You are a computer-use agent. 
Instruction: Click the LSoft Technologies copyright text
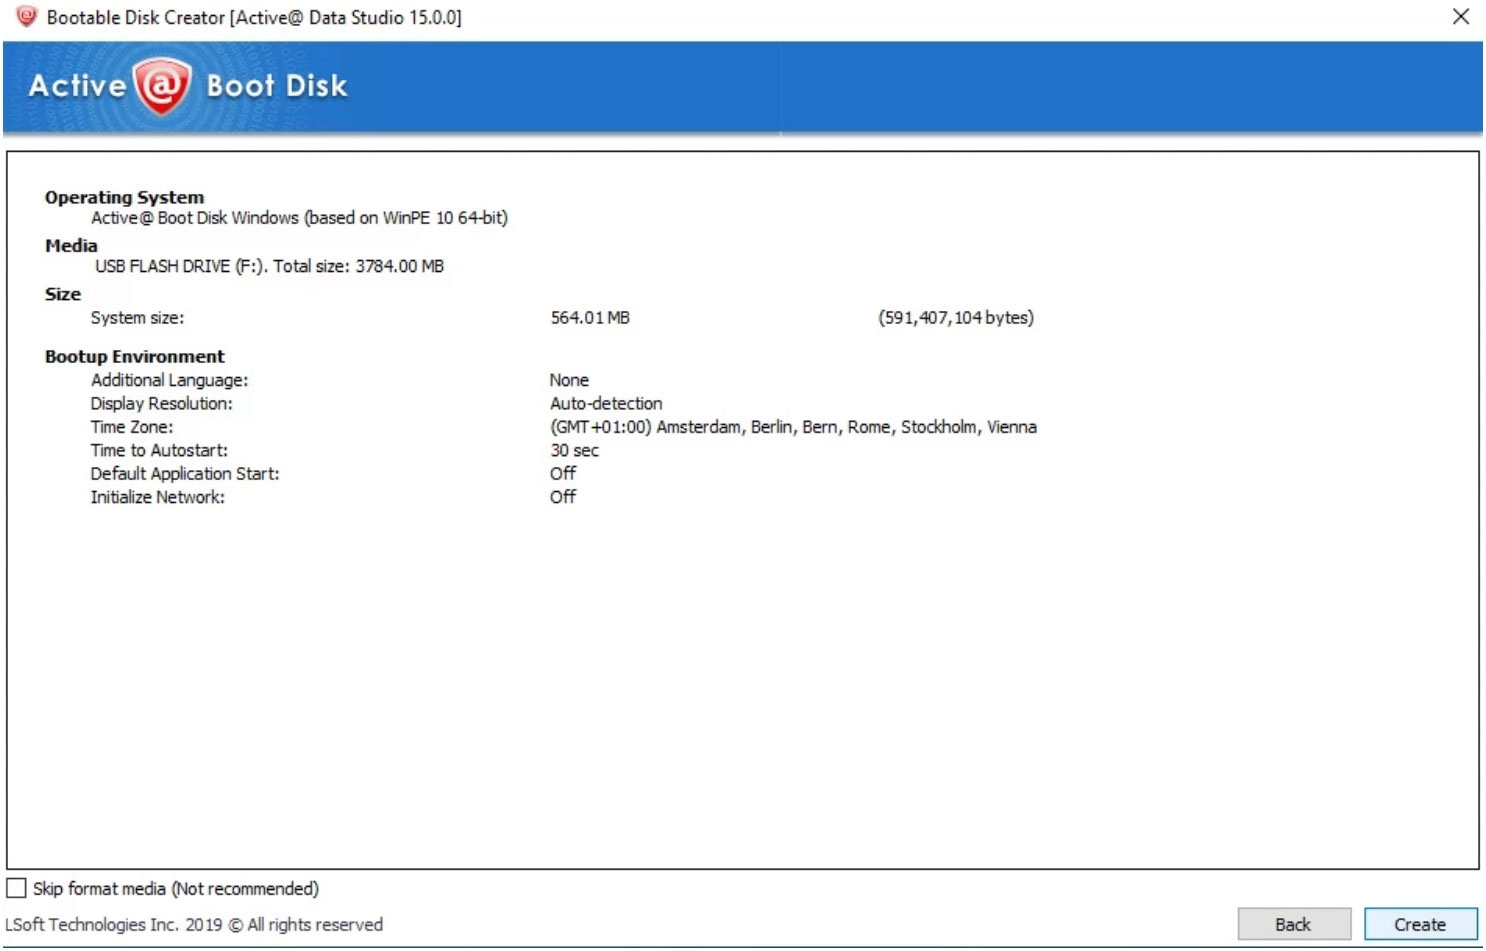click(191, 925)
